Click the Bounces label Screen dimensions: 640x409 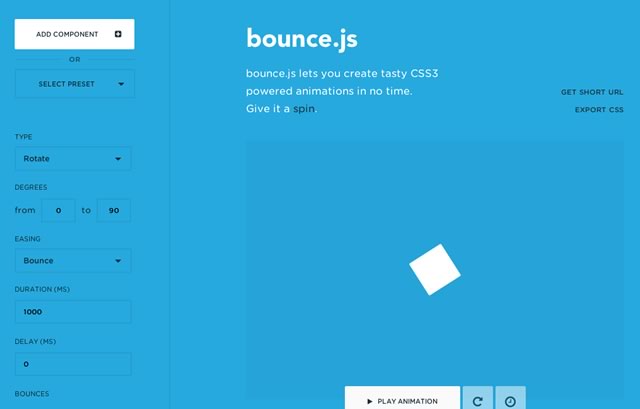tap(32, 394)
